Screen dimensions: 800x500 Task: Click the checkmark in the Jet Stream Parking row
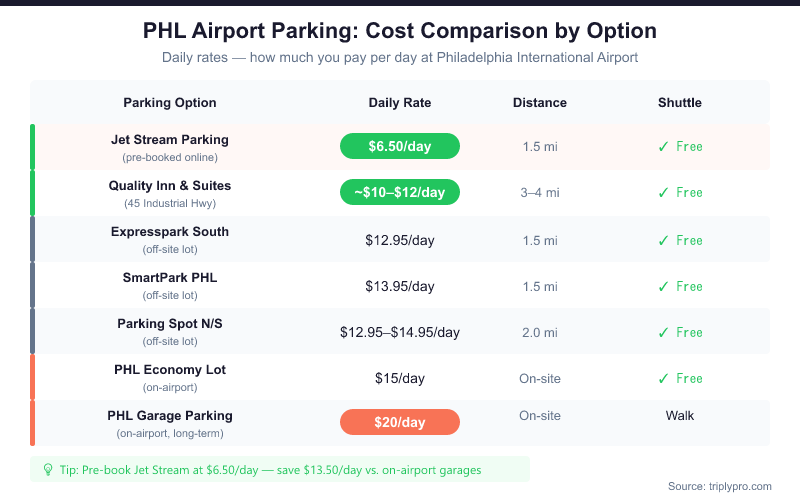click(663, 146)
